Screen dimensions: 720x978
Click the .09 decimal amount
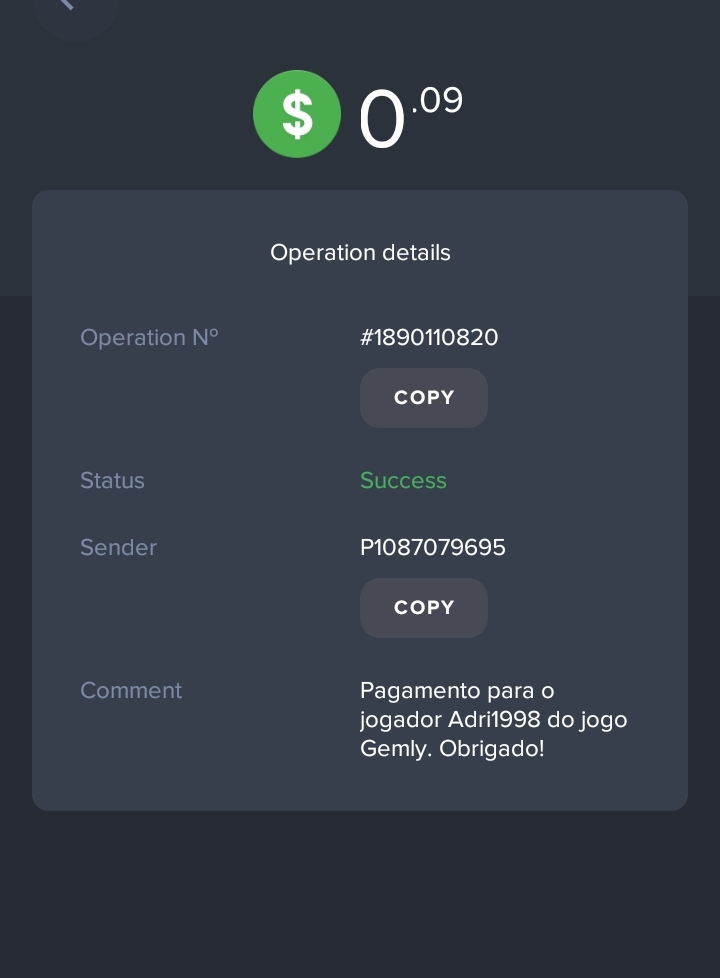tap(437, 101)
